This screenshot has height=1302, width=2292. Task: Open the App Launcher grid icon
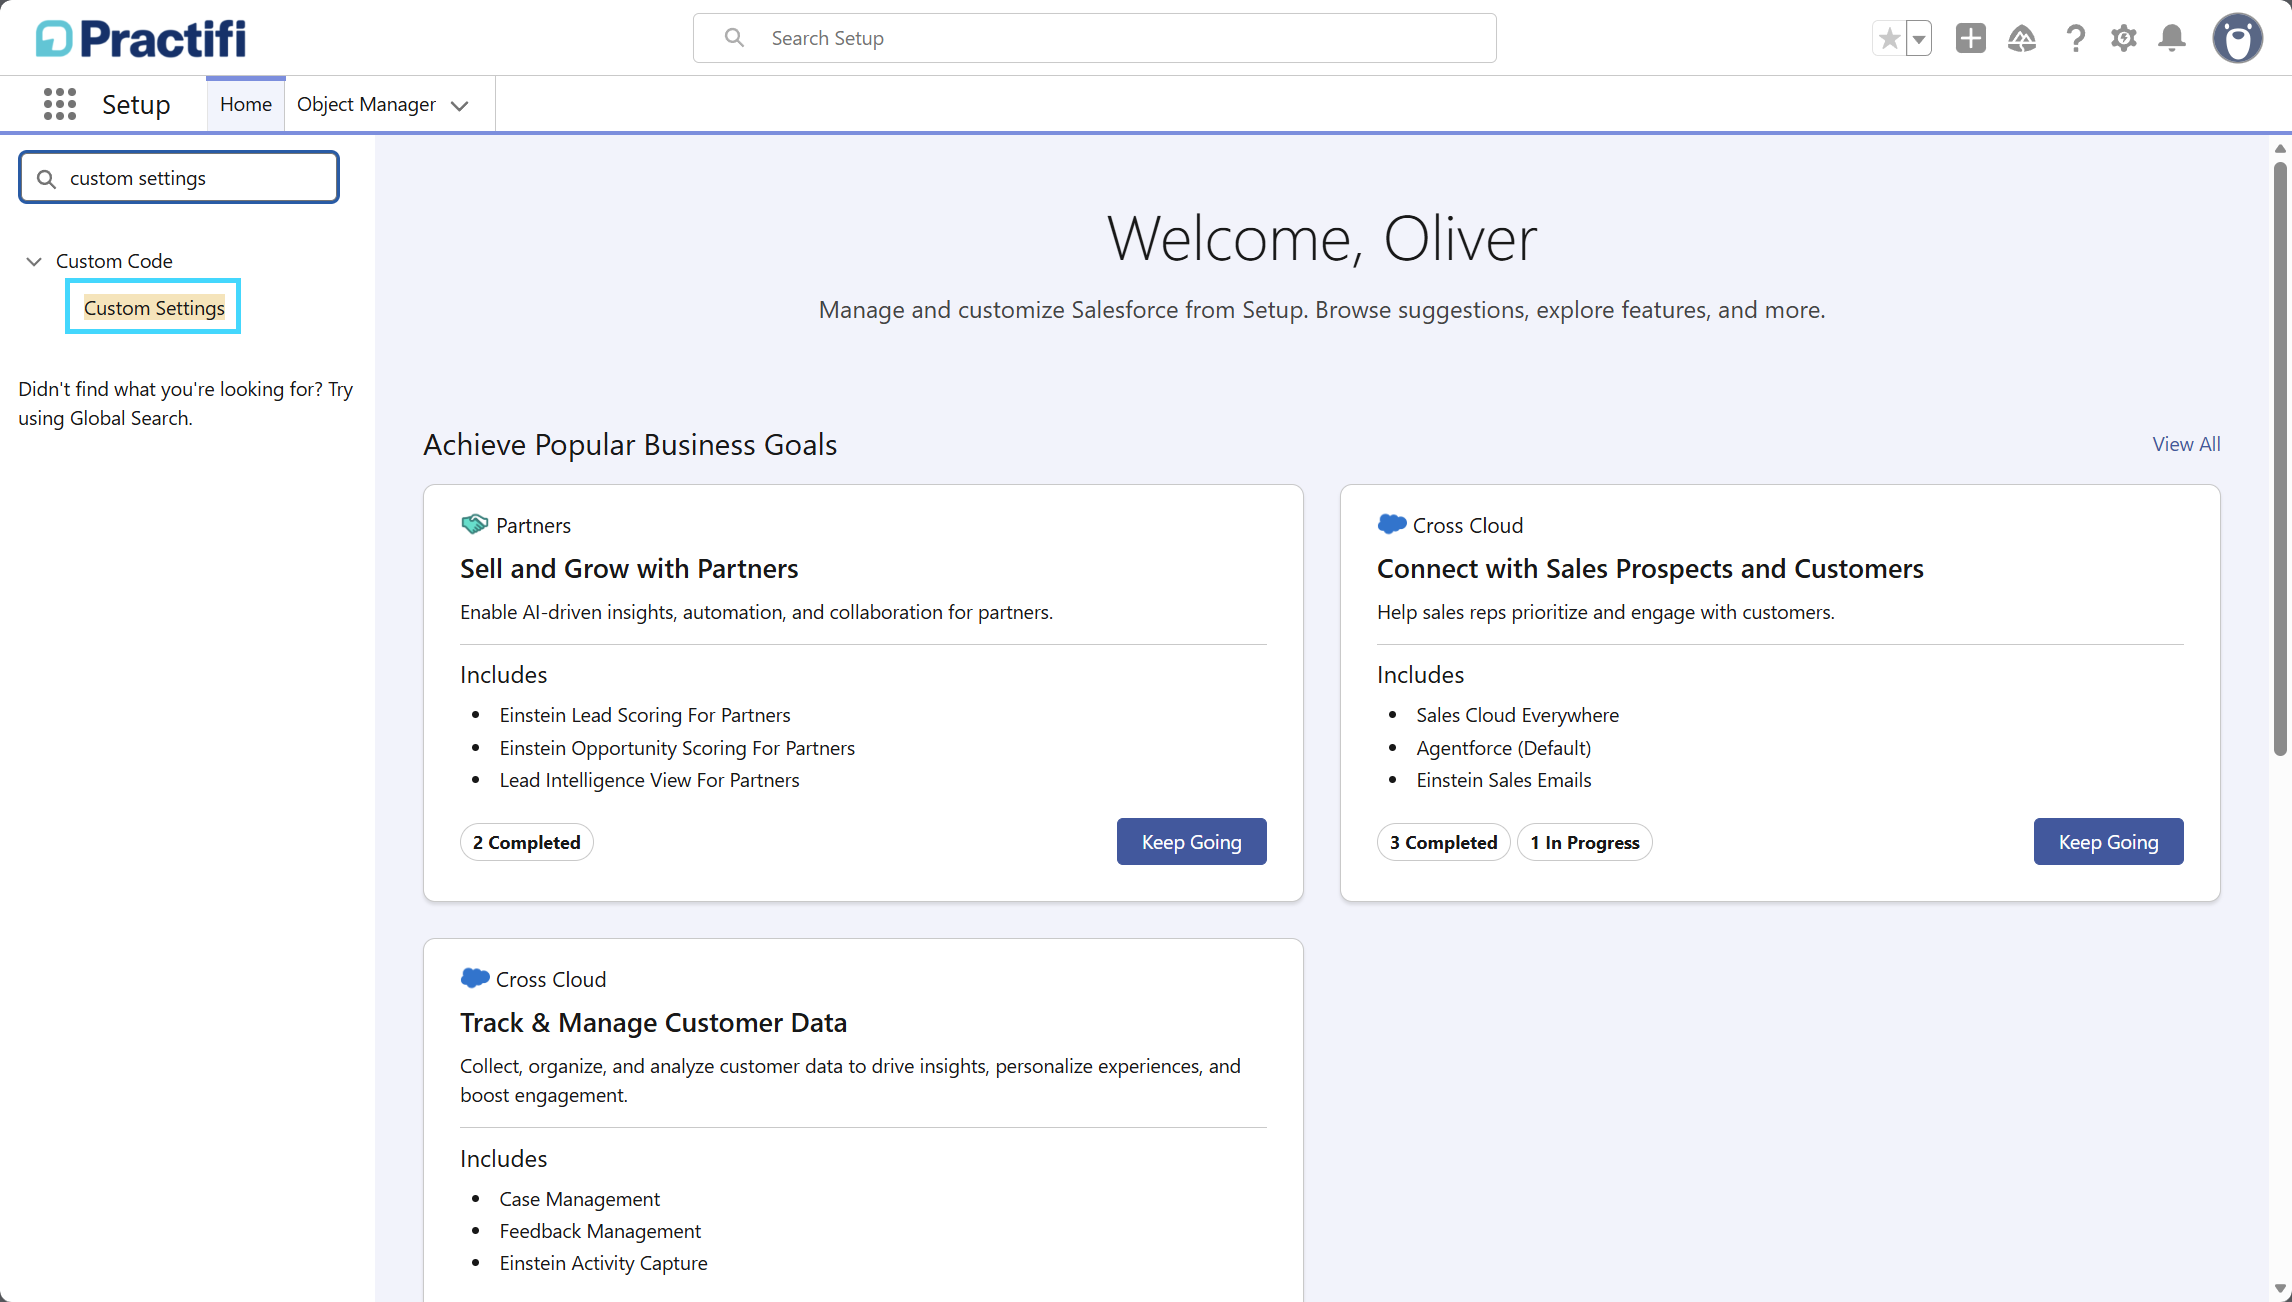60,104
